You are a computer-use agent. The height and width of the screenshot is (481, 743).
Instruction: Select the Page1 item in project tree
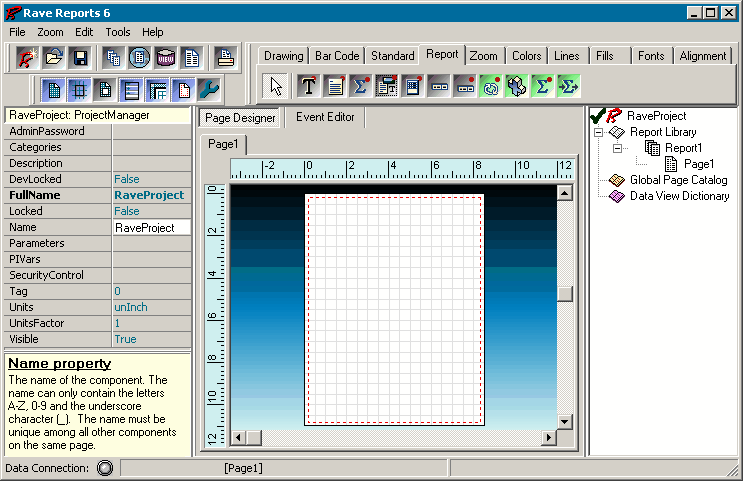[x=699, y=164]
